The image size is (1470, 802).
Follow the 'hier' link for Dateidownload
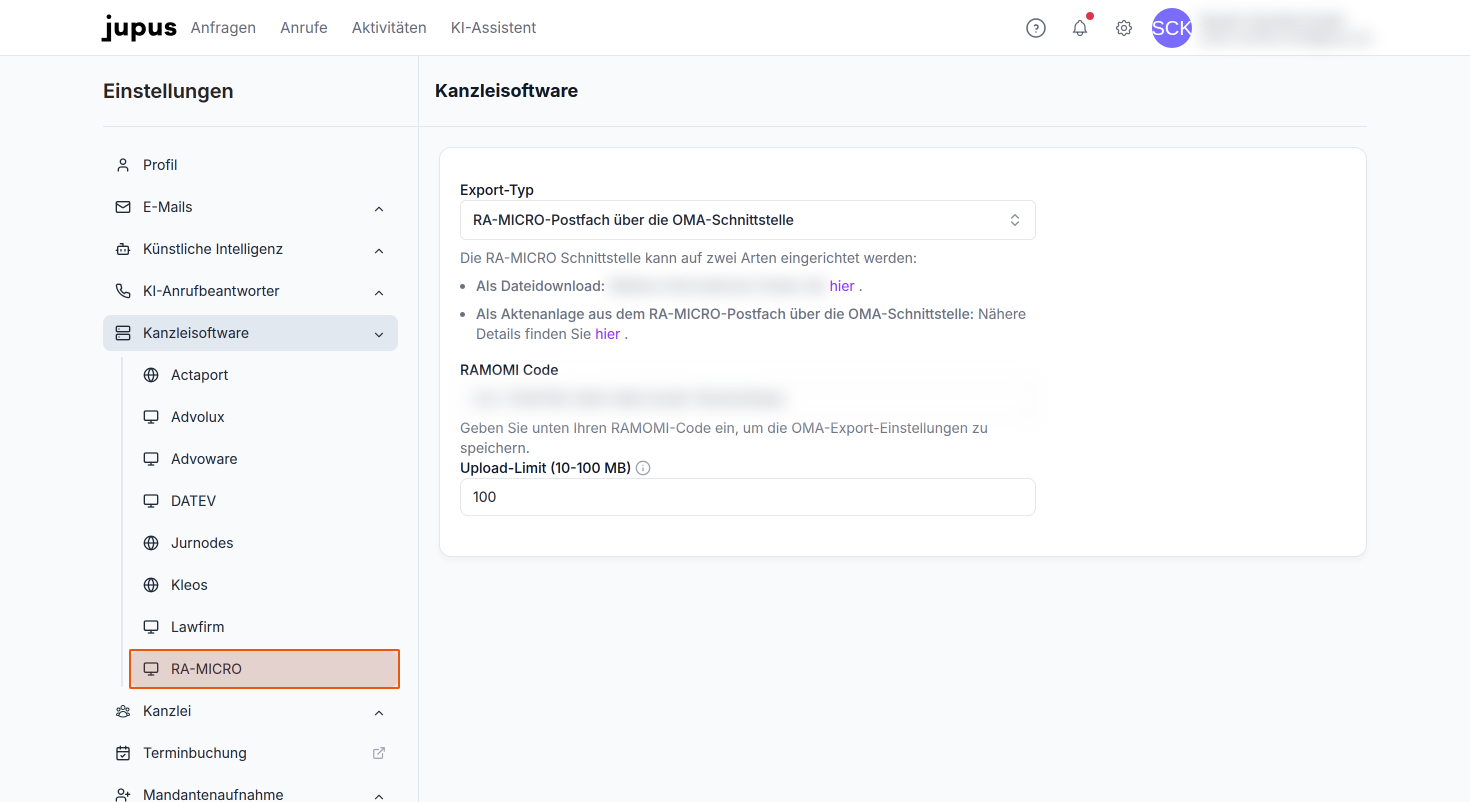[x=842, y=286]
